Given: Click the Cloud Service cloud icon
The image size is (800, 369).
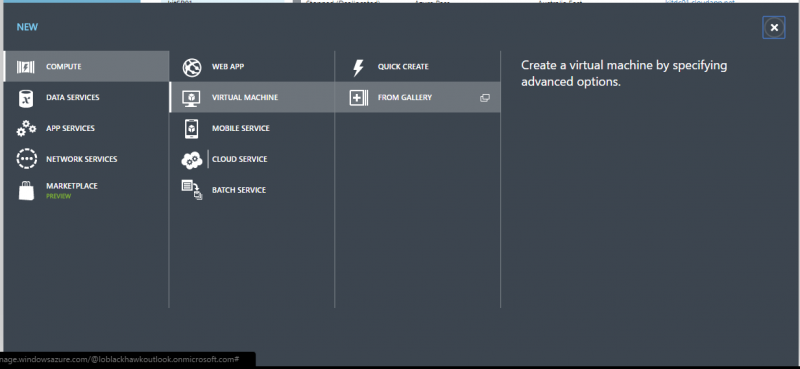Looking at the screenshot, I should (192, 160).
